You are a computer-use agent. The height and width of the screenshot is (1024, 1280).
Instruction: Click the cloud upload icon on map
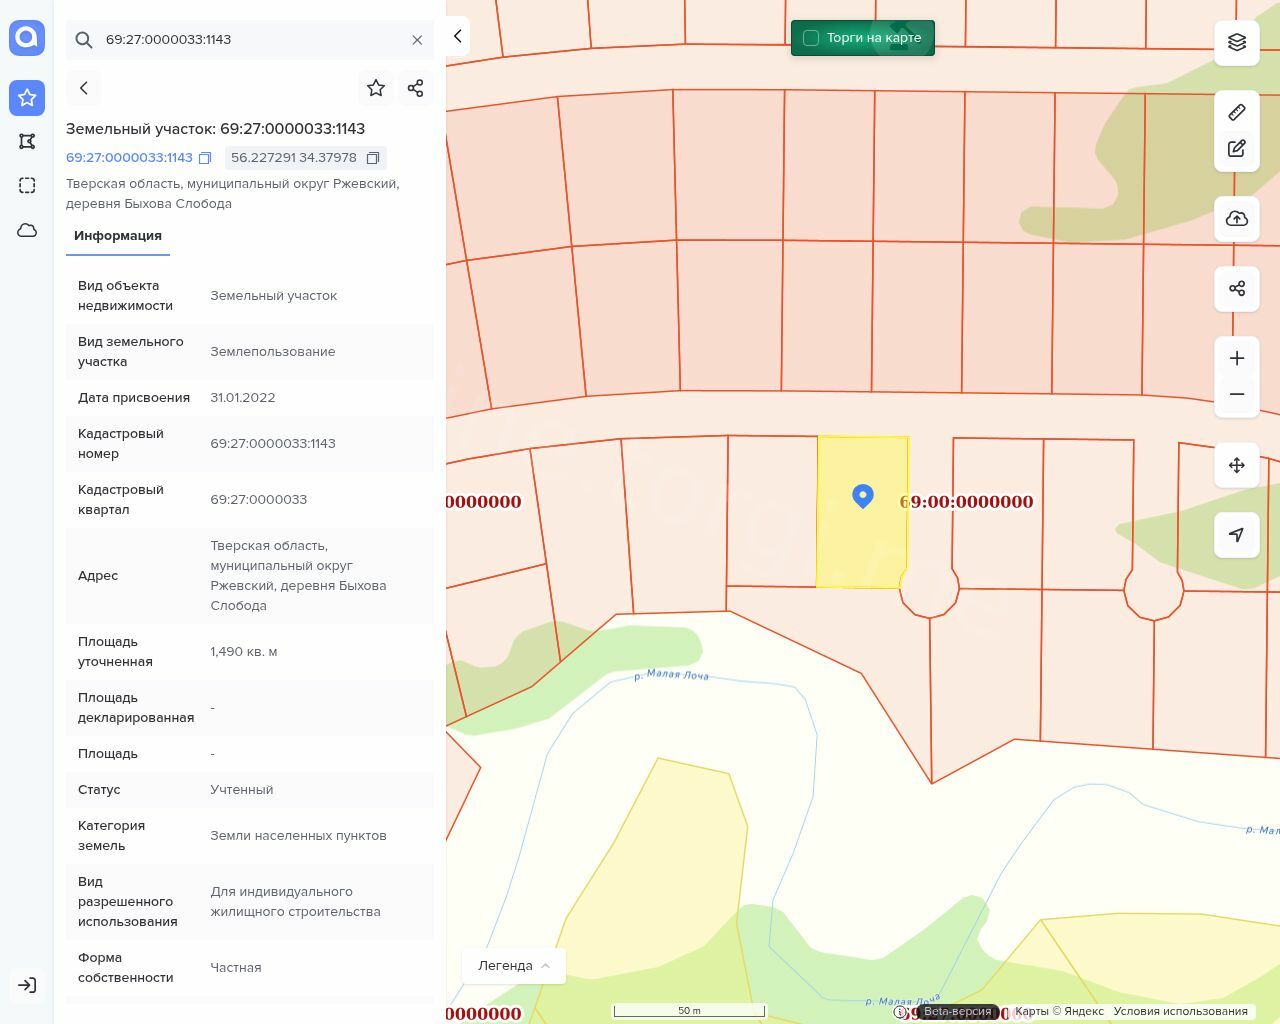[1237, 219]
